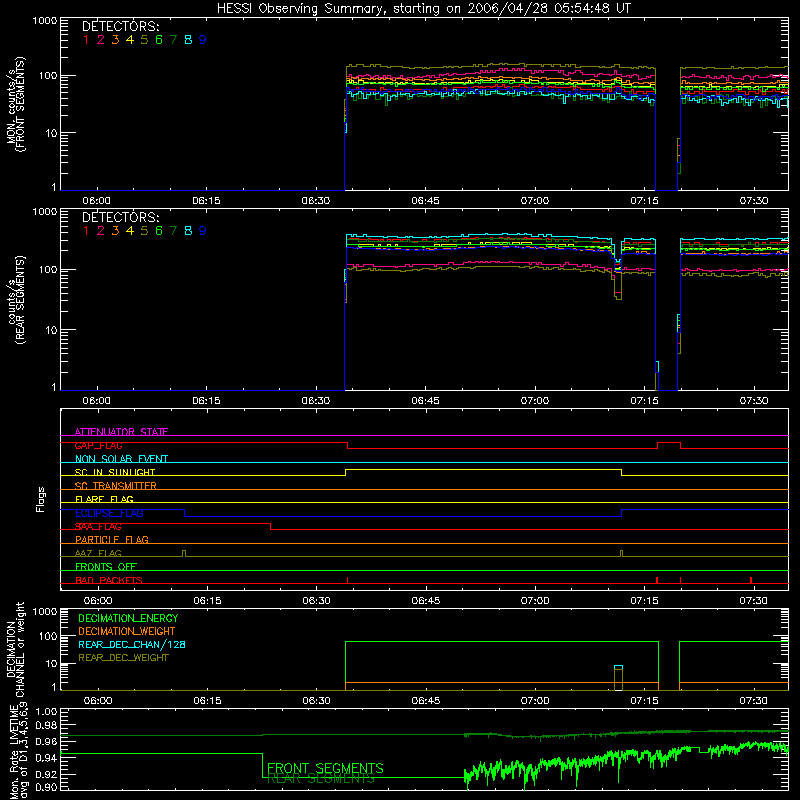Image resolution: width=800 pixels, height=800 pixels.
Task: Click the REAR_DEC_WEIGHT legend entry
Action: coord(123,658)
